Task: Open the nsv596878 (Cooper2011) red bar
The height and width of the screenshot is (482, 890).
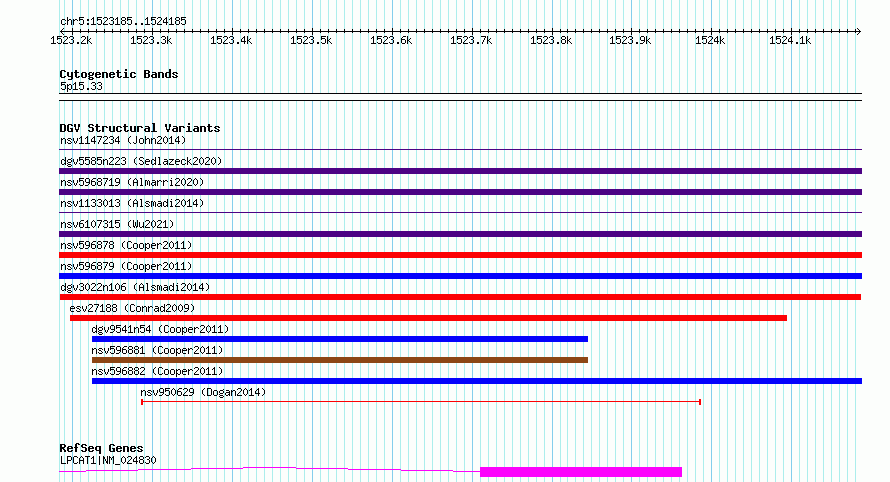Action: [x=460, y=255]
